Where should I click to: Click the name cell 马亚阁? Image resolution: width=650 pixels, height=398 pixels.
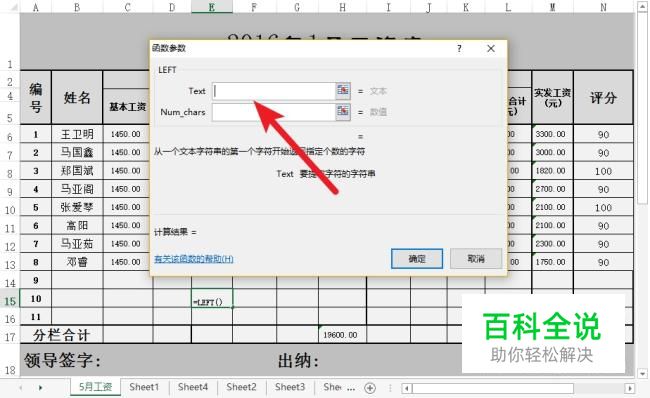pos(77,189)
